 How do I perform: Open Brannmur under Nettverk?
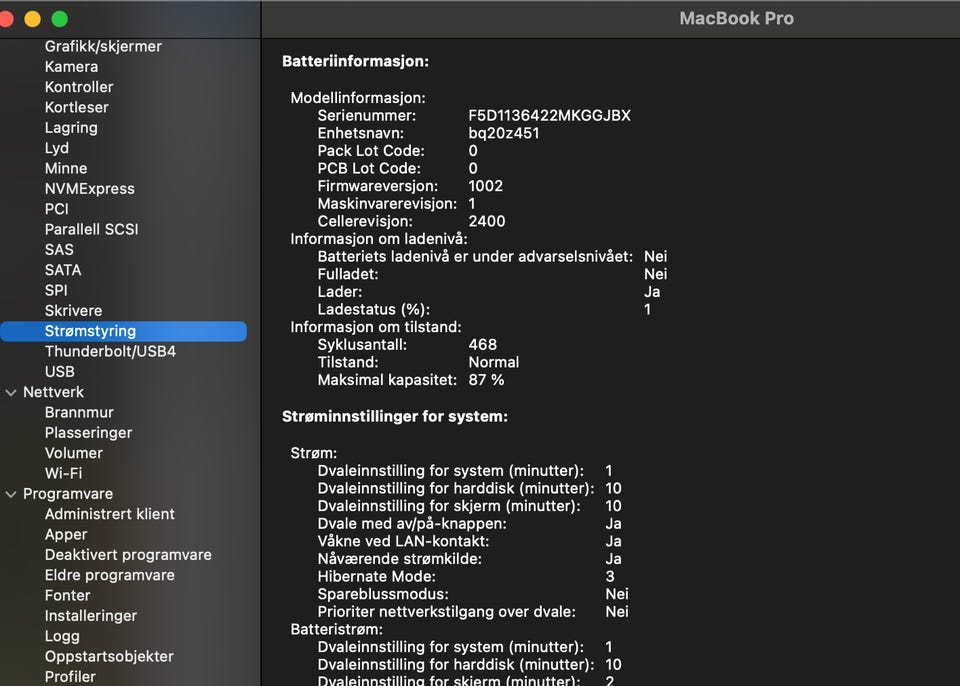click(79, 412)
